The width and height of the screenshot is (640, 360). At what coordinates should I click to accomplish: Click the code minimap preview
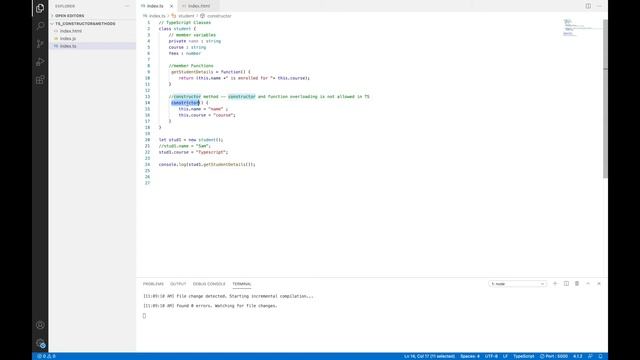[582, 27]
